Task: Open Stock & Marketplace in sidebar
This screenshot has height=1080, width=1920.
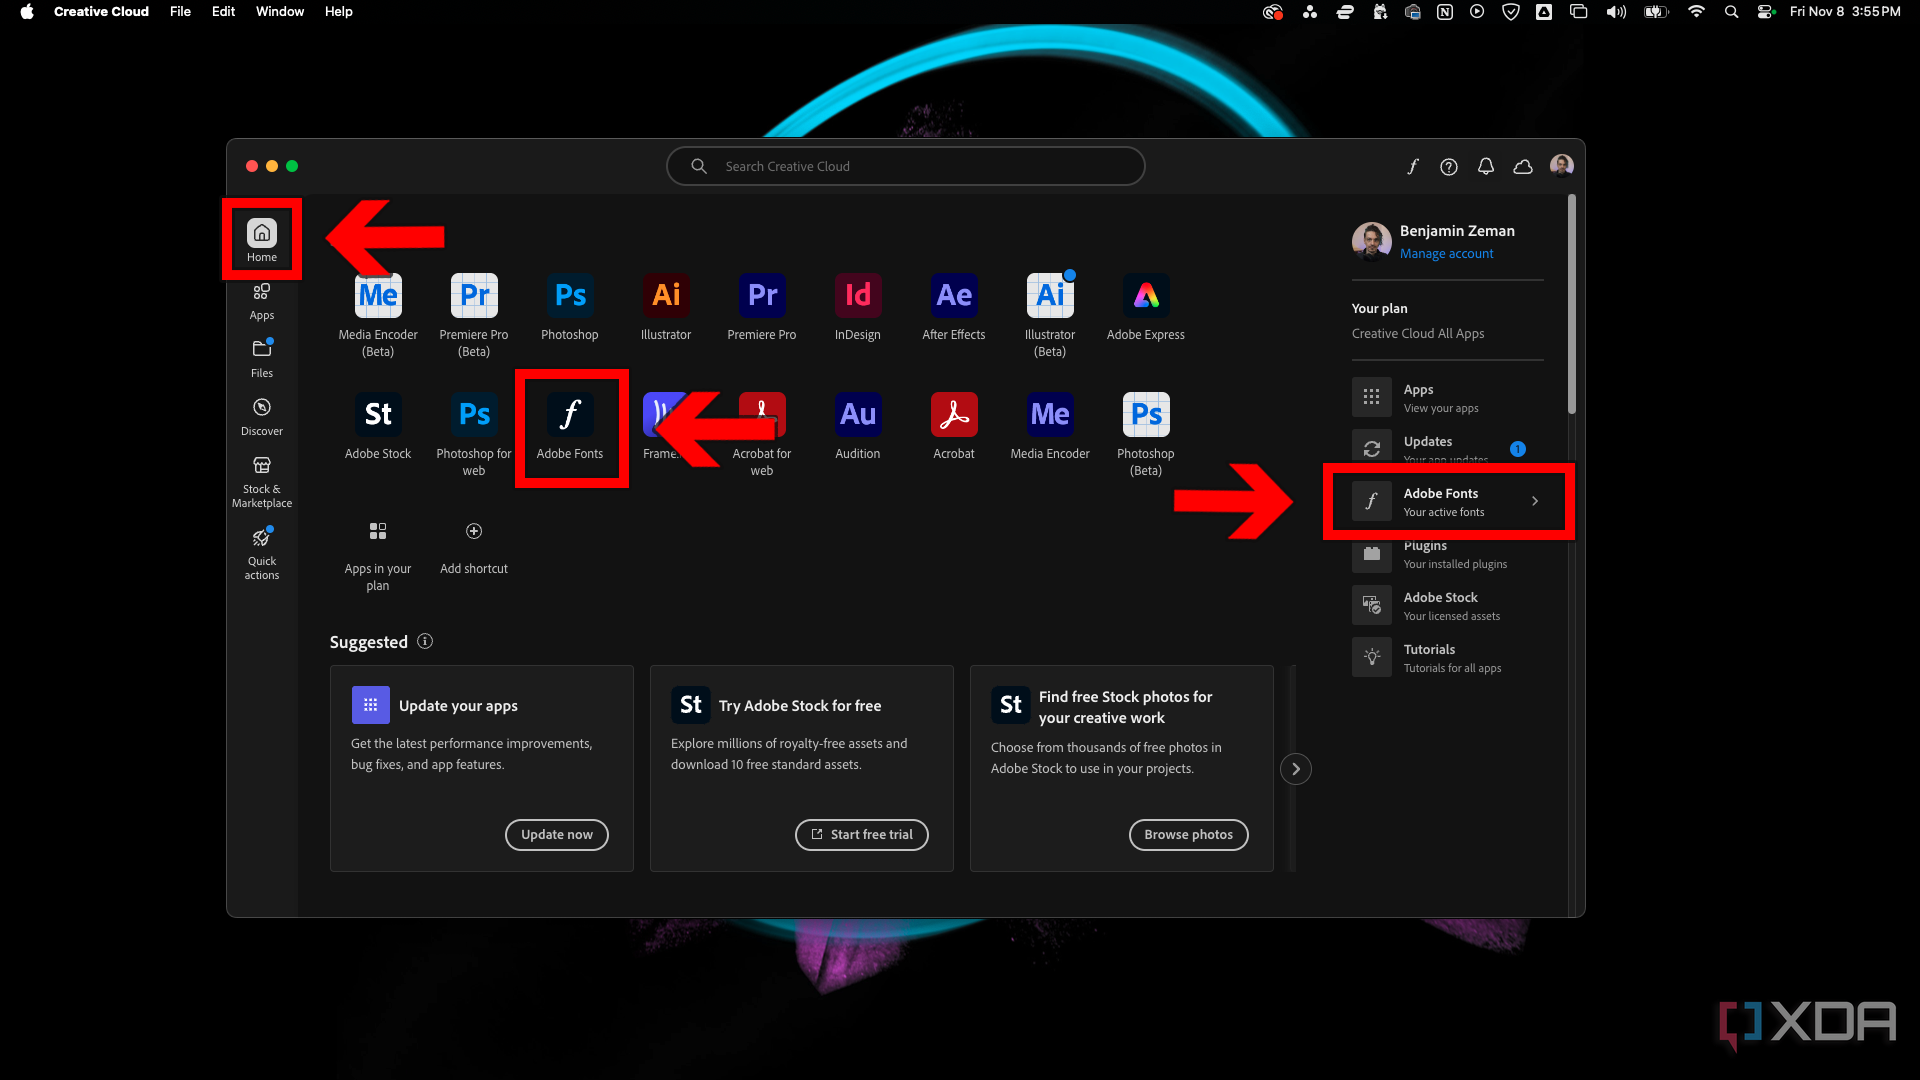Action: click(x=262, y=482)
